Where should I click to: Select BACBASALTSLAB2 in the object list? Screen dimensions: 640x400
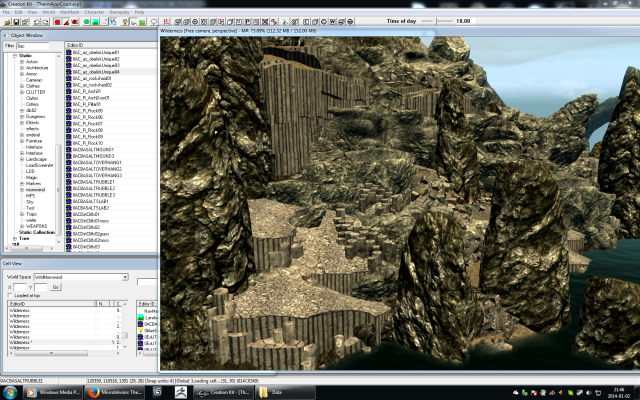(x=91, y=208)
